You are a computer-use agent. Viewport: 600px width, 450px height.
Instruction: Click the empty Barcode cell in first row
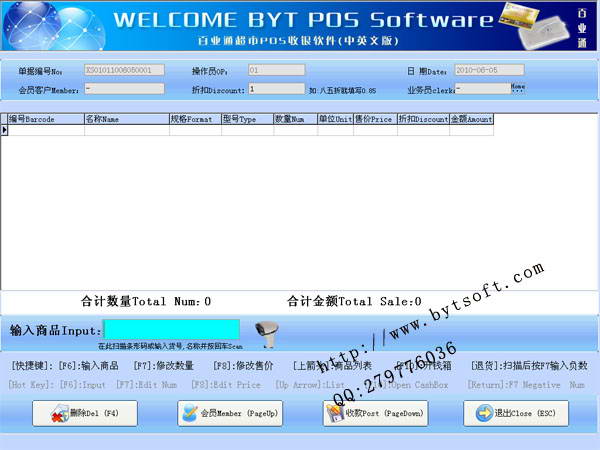tap(46, 130)
